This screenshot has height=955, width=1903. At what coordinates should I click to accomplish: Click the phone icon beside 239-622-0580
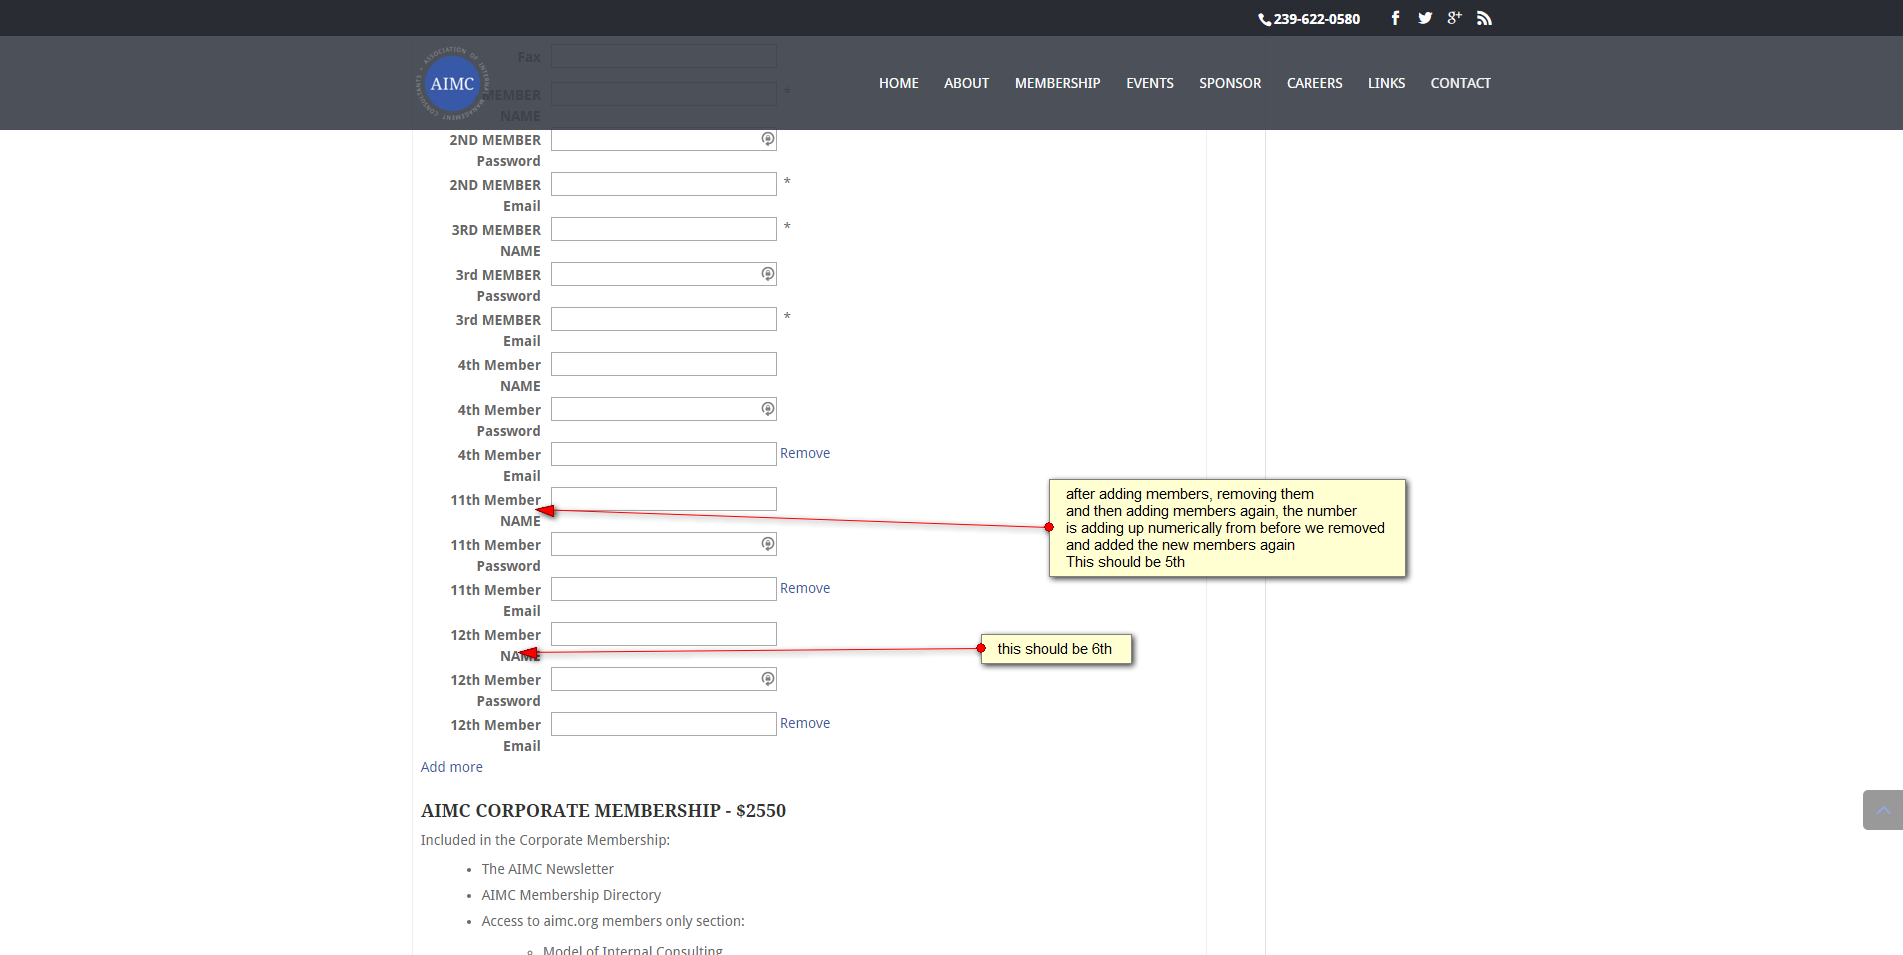tap(1264, 19)
